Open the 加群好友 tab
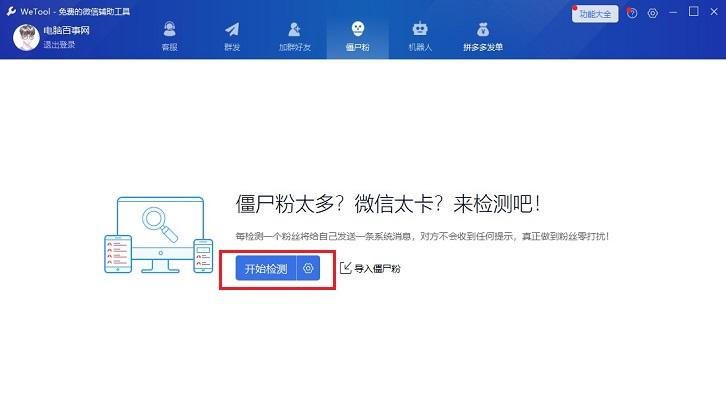Image resolution: width=726 pixels, height=412 pixels. (x=294, y=37)
